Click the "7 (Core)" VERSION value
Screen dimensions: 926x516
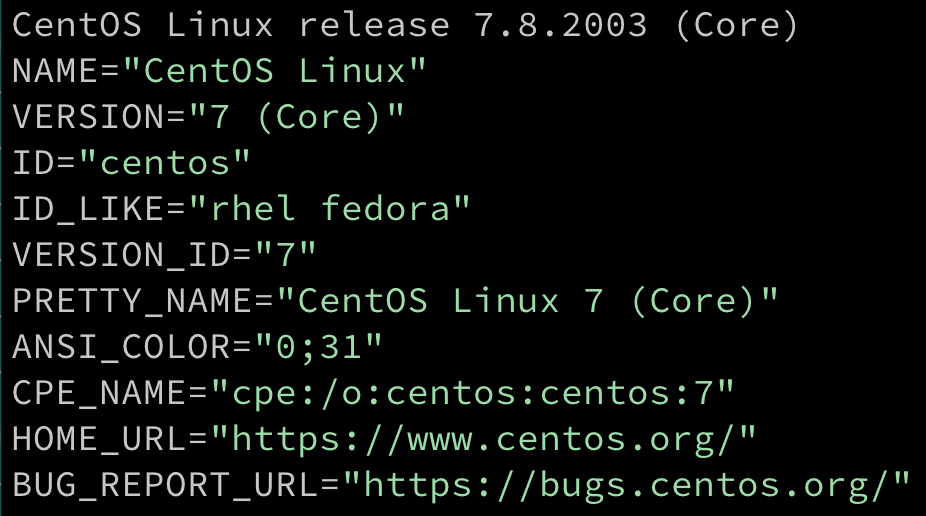(x=298, y=117)
